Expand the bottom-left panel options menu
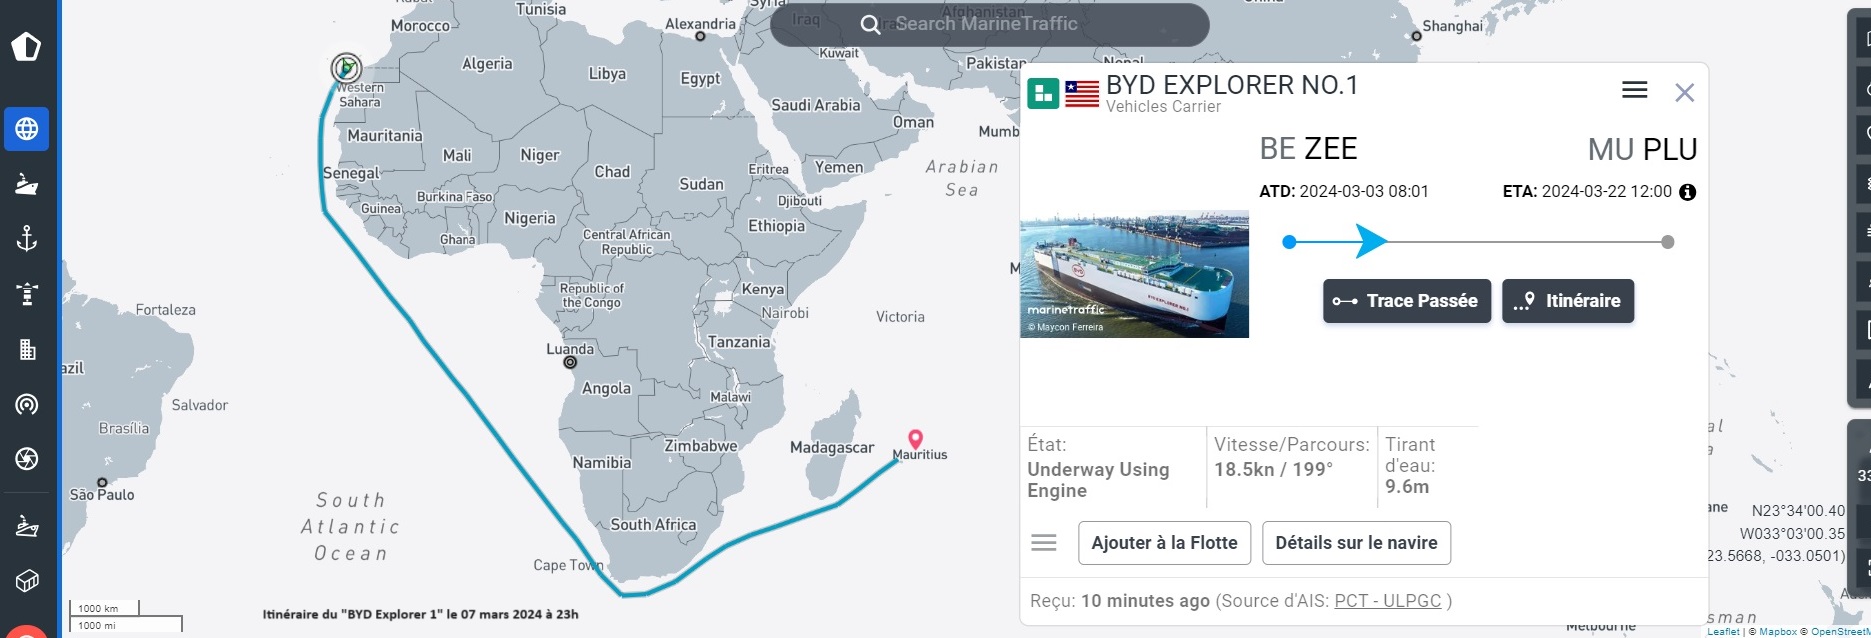 pyautogui.click(x=1044, y=543)
